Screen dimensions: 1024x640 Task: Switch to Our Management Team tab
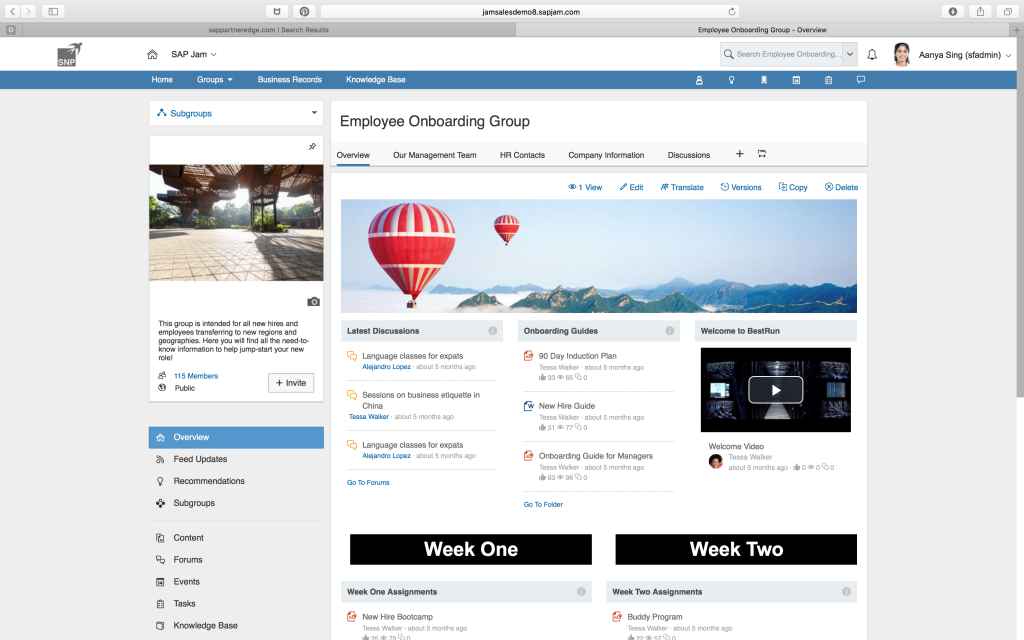tap(434, 155)
